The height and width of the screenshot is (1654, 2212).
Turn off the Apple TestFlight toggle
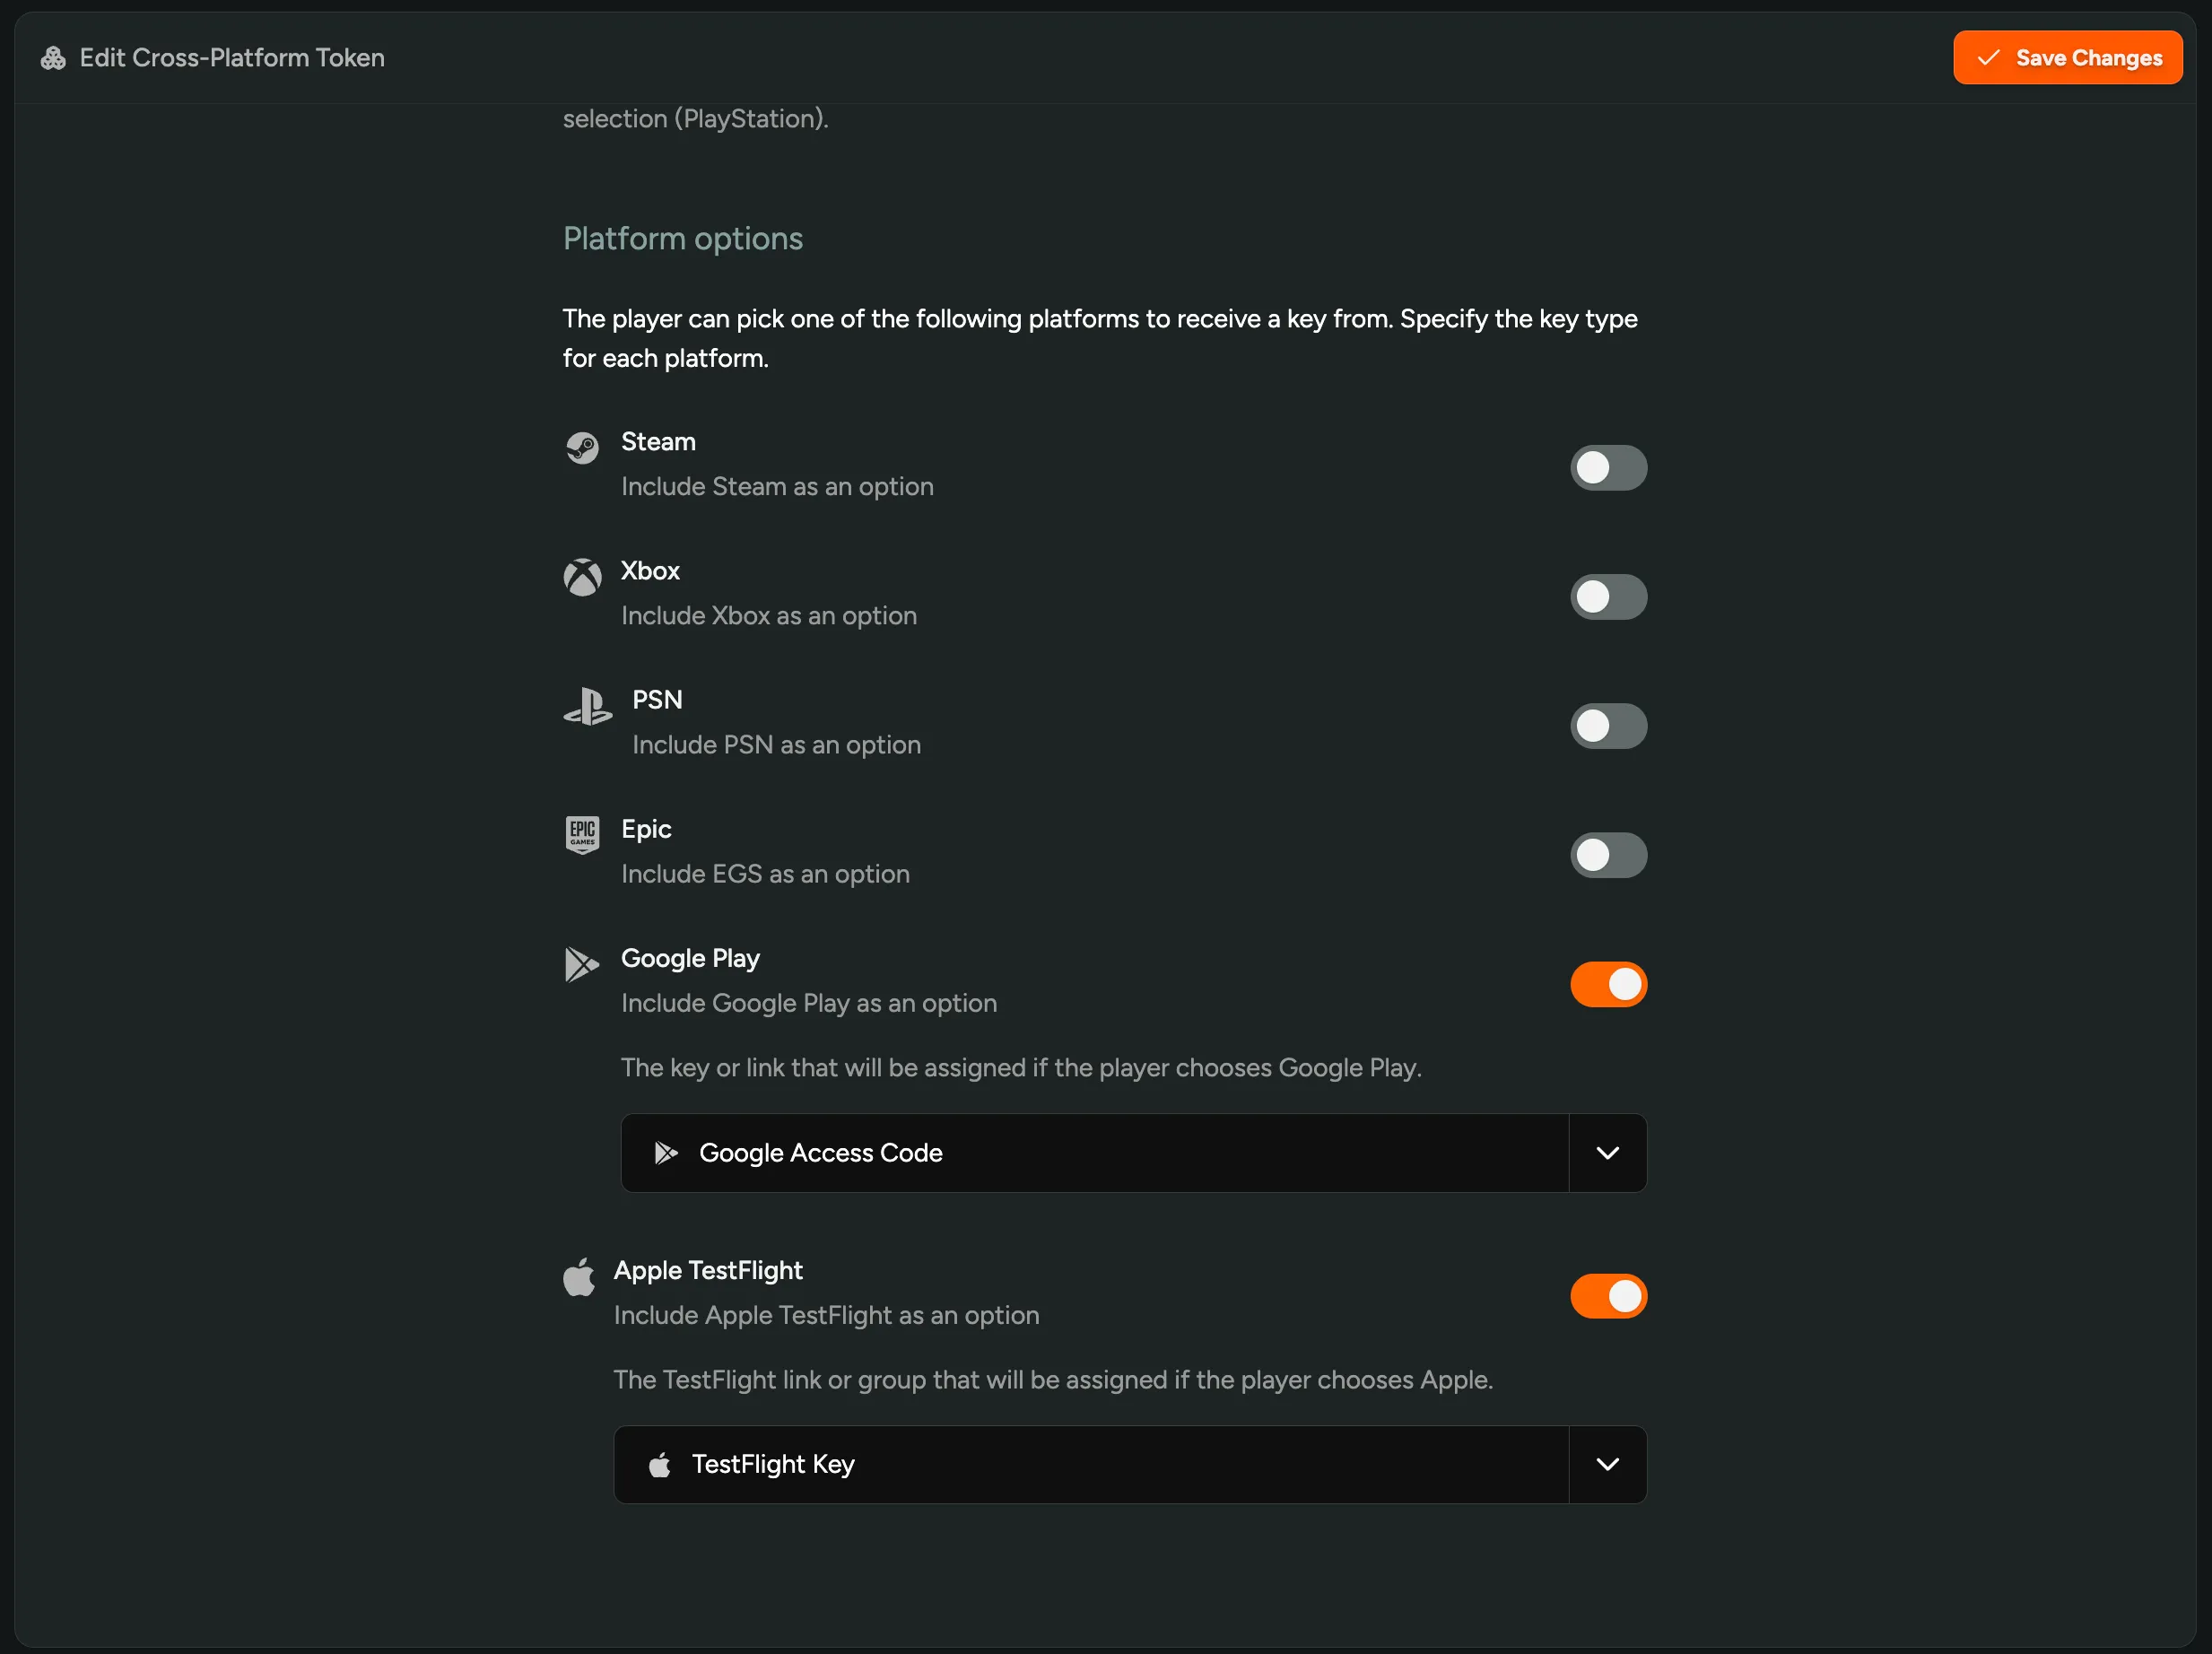(x=1608, y=1297)
